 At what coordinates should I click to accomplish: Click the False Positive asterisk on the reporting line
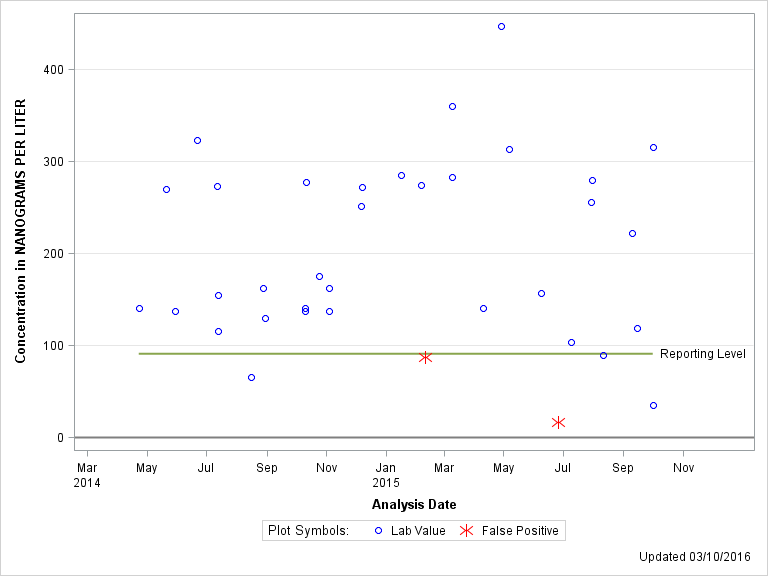(425, 357)
